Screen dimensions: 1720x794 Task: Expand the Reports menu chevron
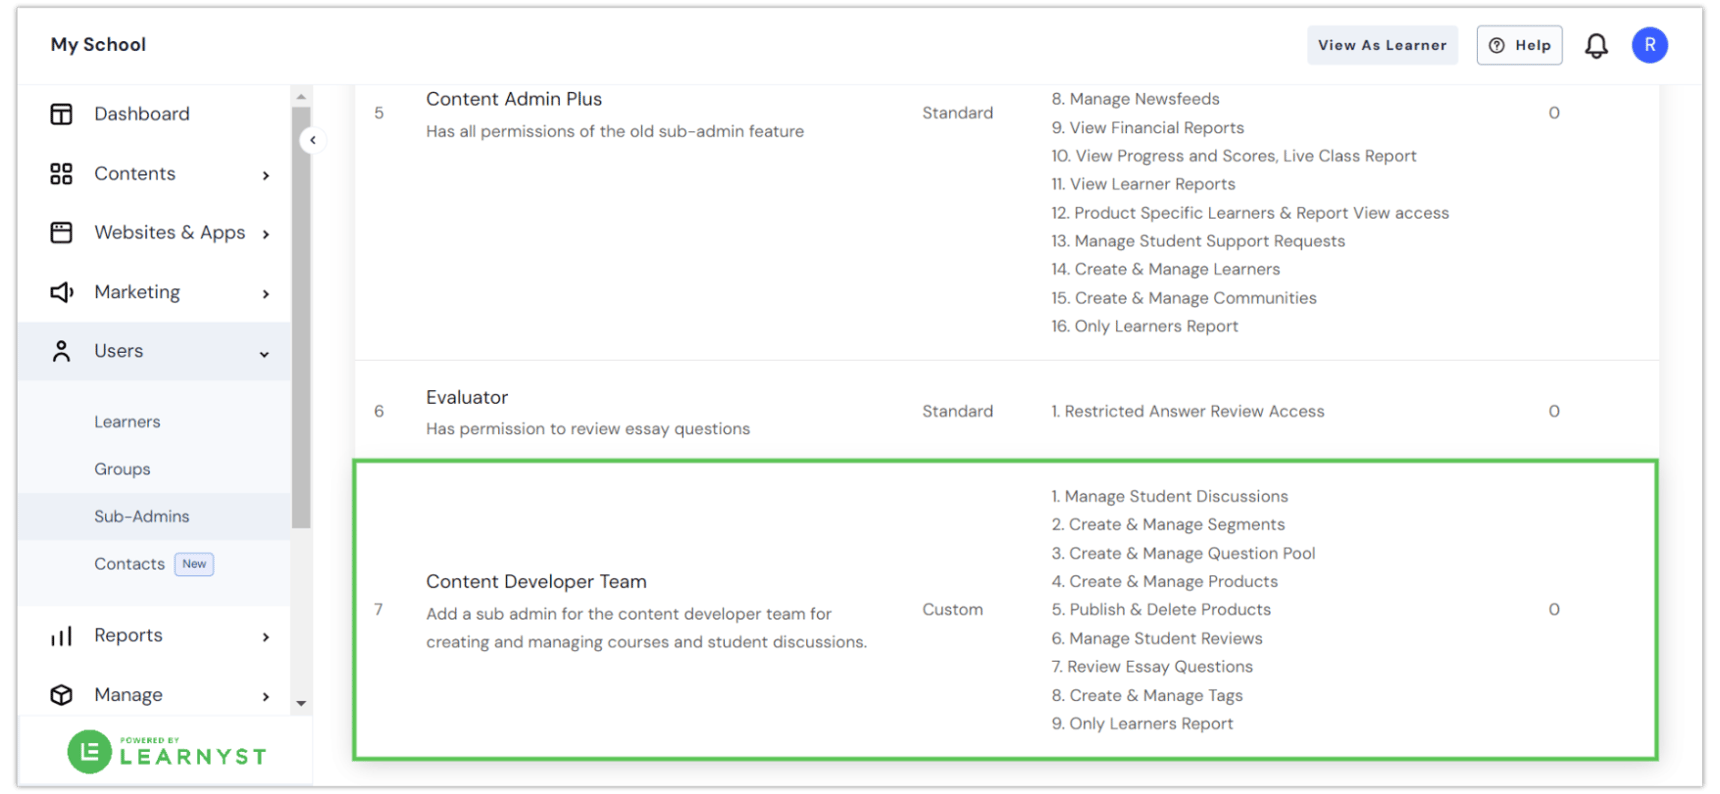[266, 636]
